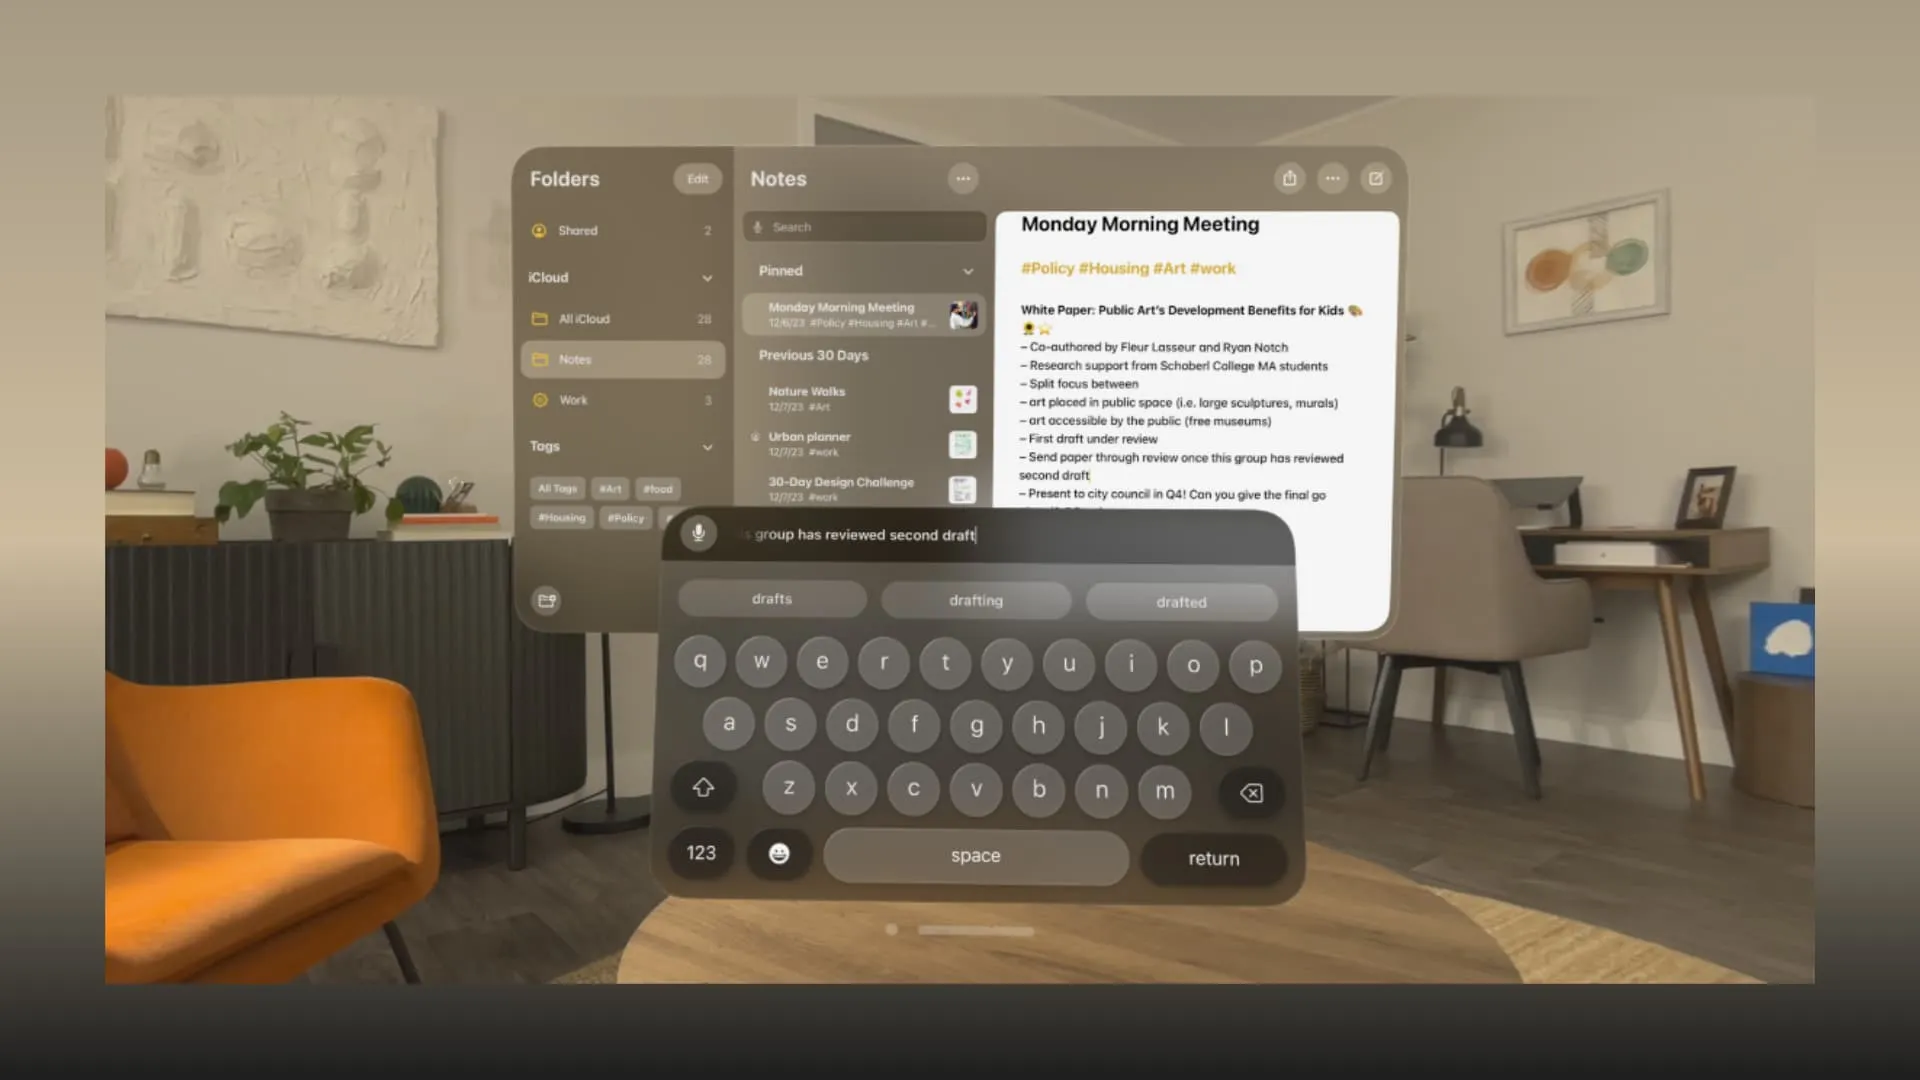Screen dimensions: 1920x1080
Task: Click the image picker icon beside keyboard
Action: [x=546, y=600]
